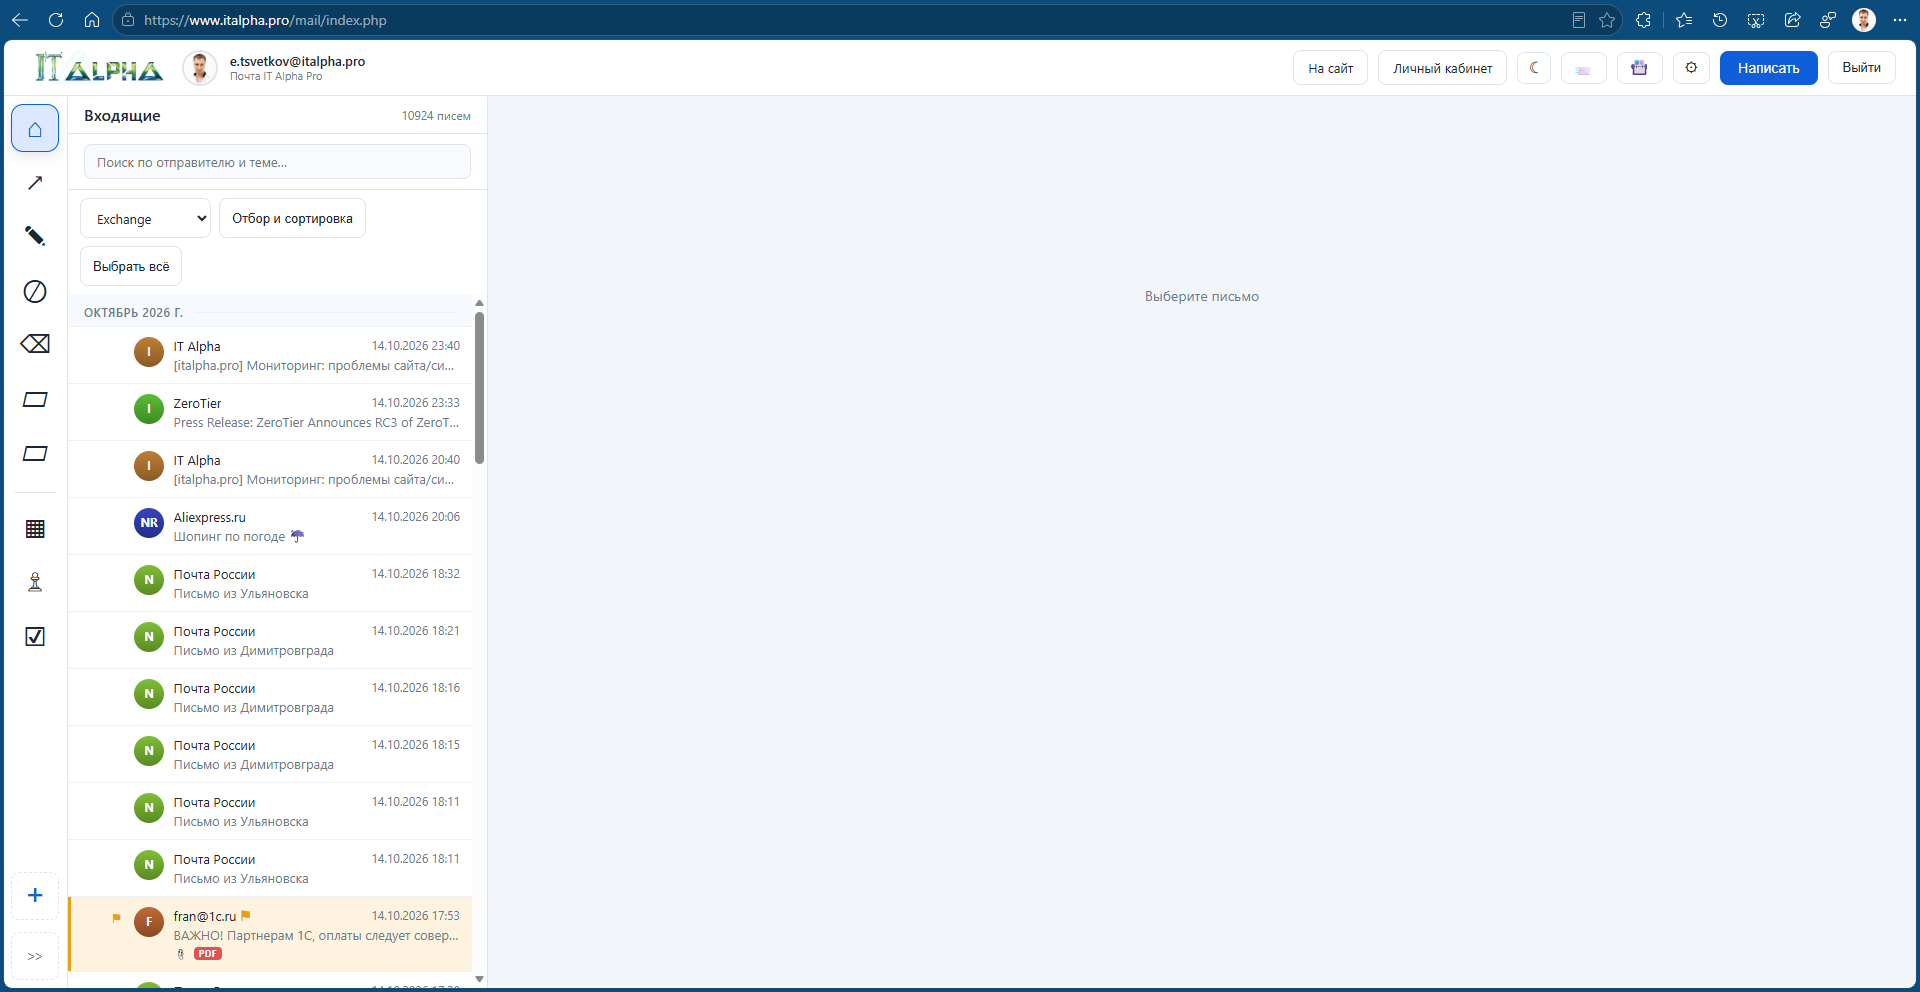Viewport: 1920px width, 992px height.
Task: Open 'На сайт' link
Action: click(x=1330, y=68)
